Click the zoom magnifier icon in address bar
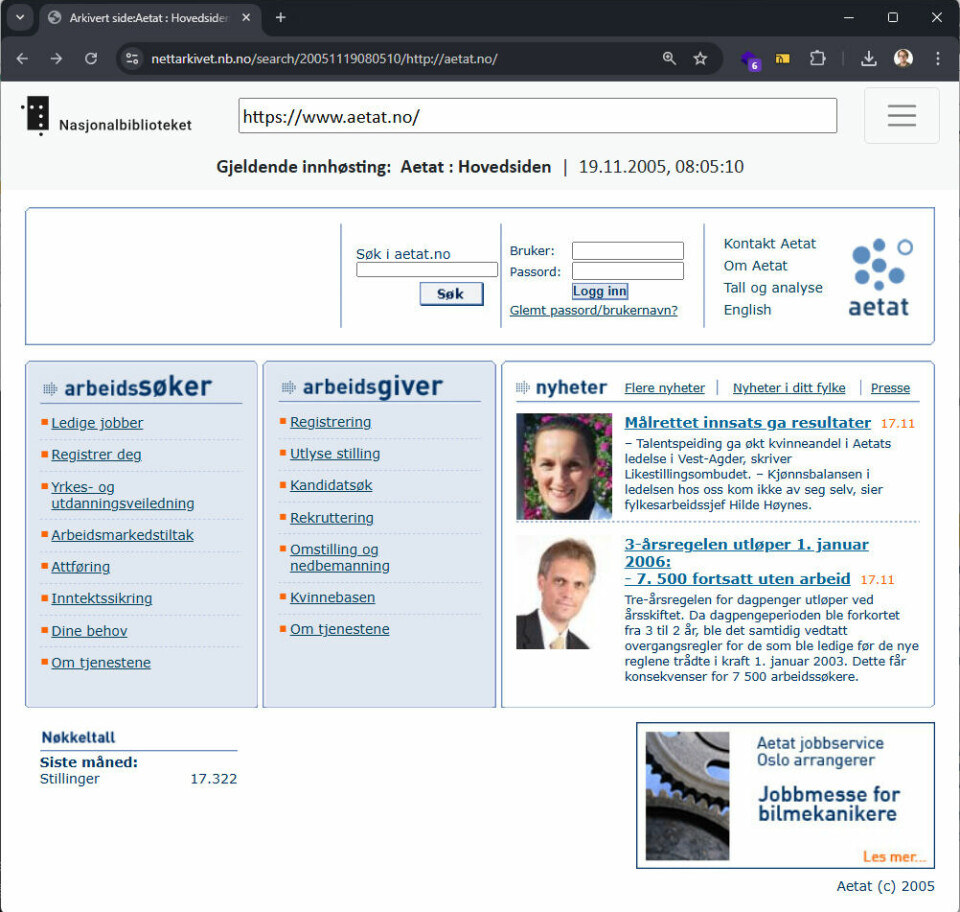The image size is (960, 912). [669, 59]
